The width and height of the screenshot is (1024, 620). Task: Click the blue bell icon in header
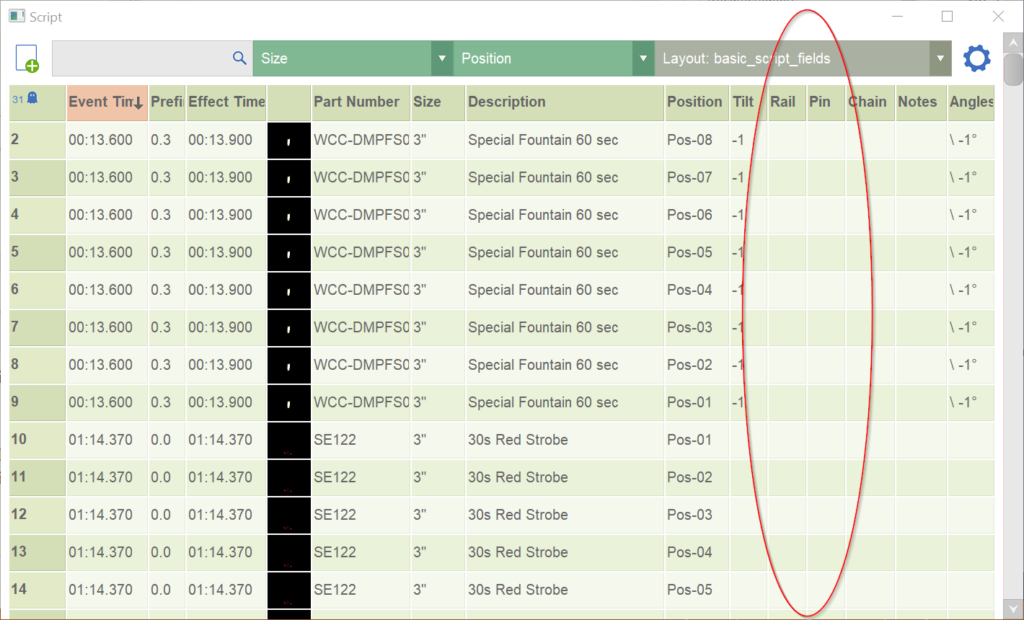click(32, 98)
